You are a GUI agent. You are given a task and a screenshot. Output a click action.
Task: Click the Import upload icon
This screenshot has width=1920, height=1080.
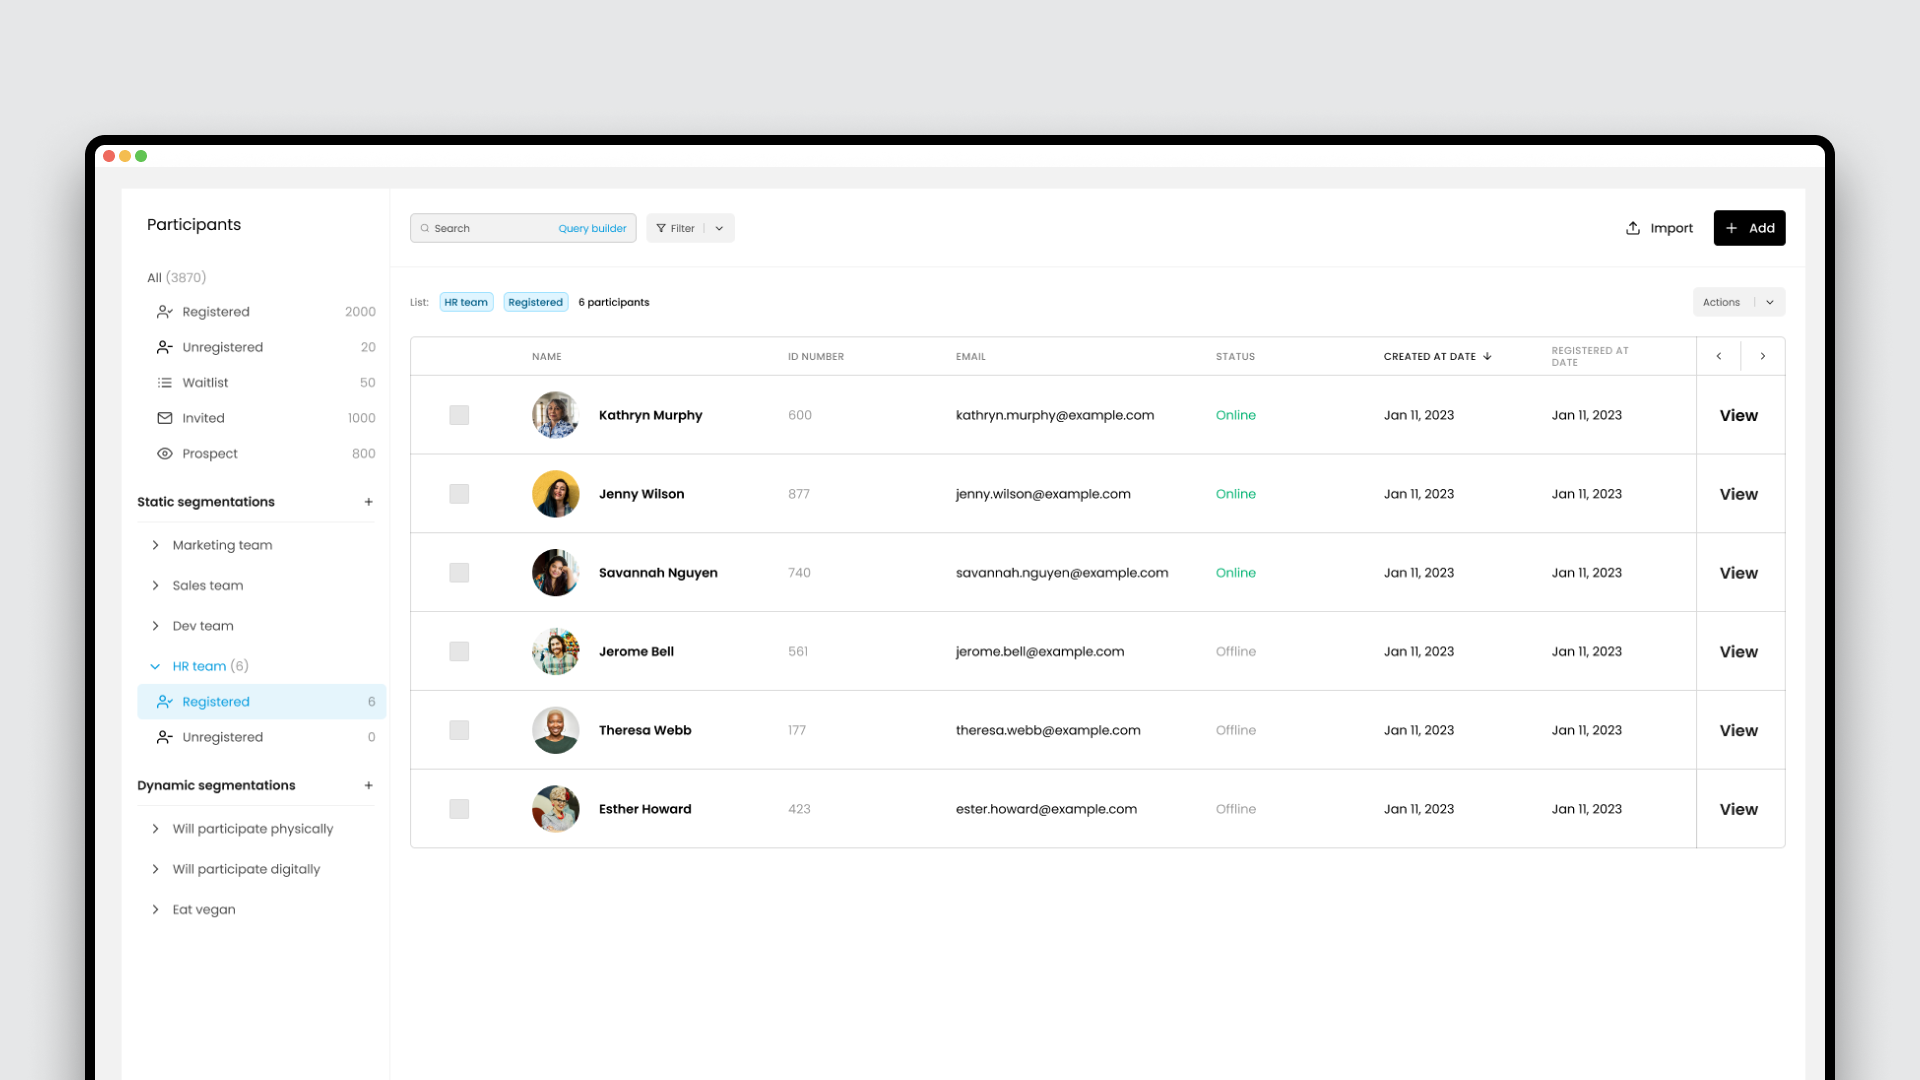coord(1633,228)
